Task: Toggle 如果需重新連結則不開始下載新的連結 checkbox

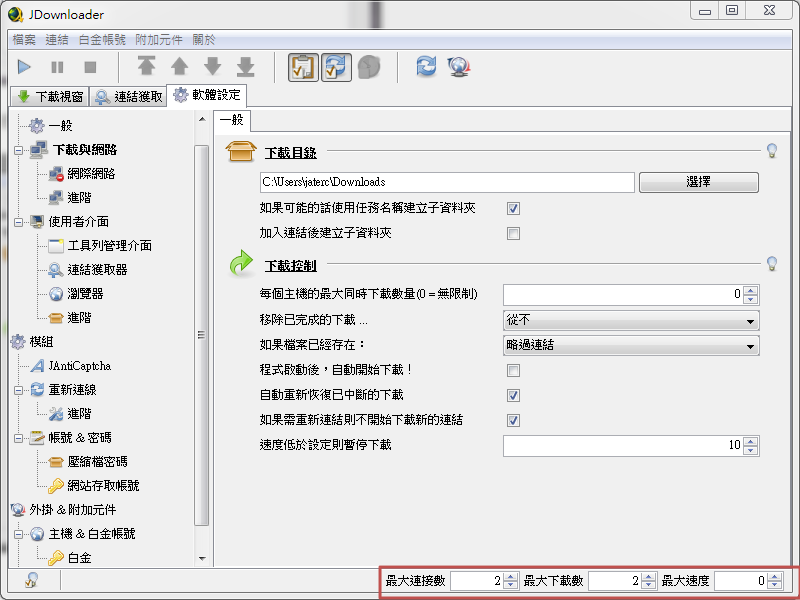Action: 513,420
